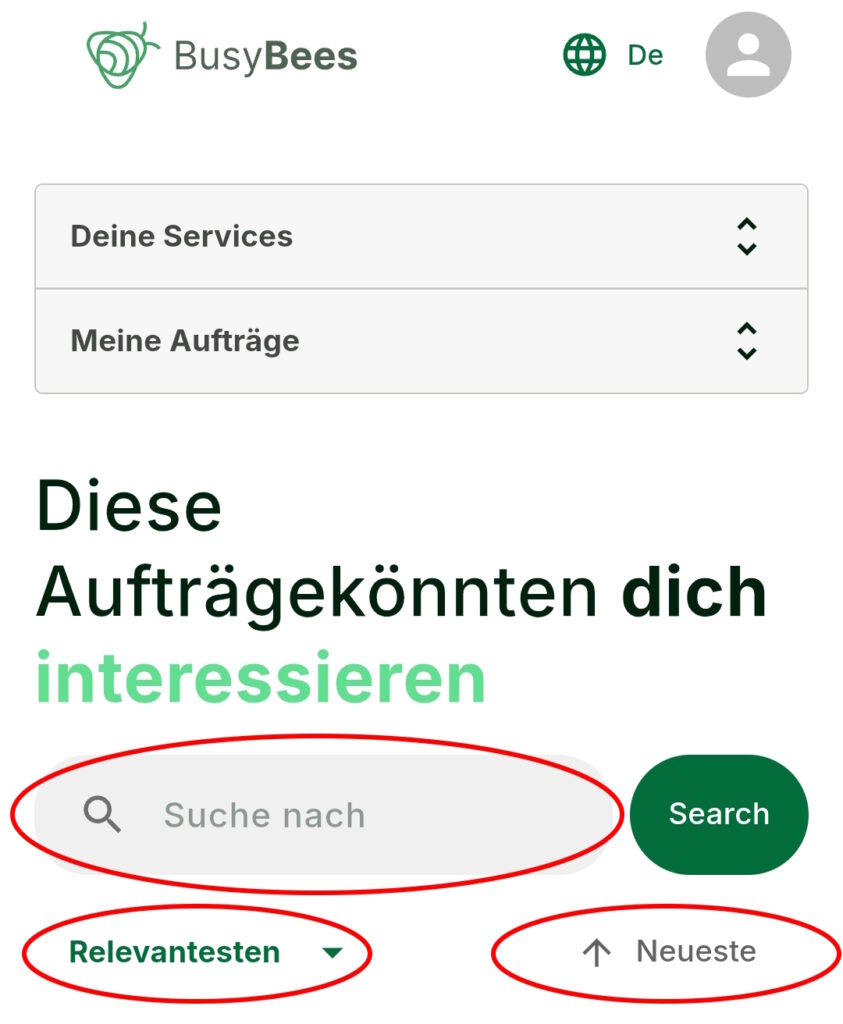The height and width of the screenshot is (1024, 843).
Task: Click the chevron arrows on Deine Services
Action: pos(746,236)
